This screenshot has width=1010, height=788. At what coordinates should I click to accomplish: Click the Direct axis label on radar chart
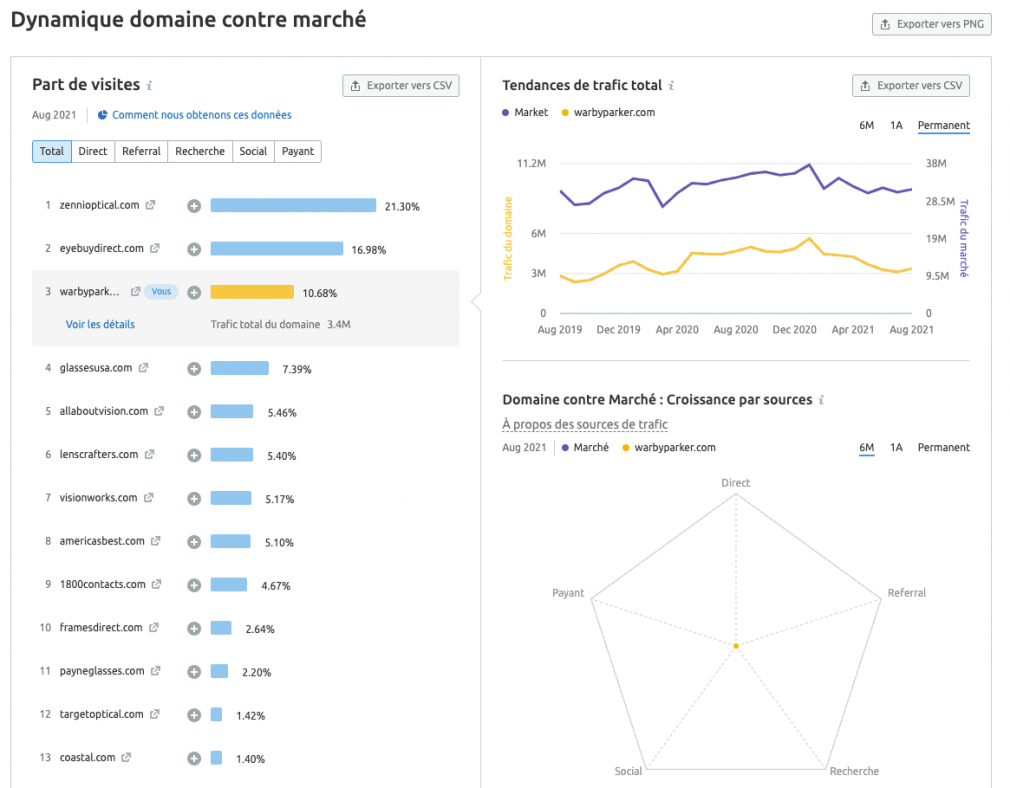736,483
